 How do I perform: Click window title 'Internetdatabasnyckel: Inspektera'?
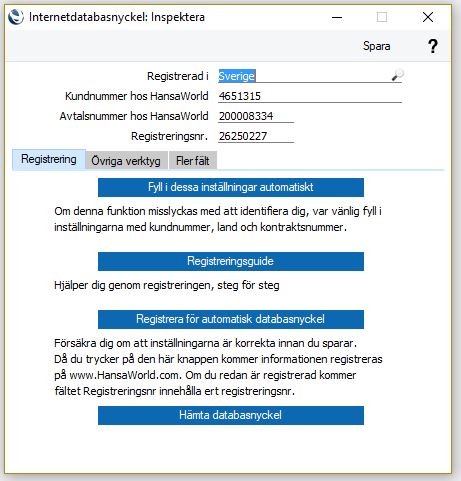117,17
